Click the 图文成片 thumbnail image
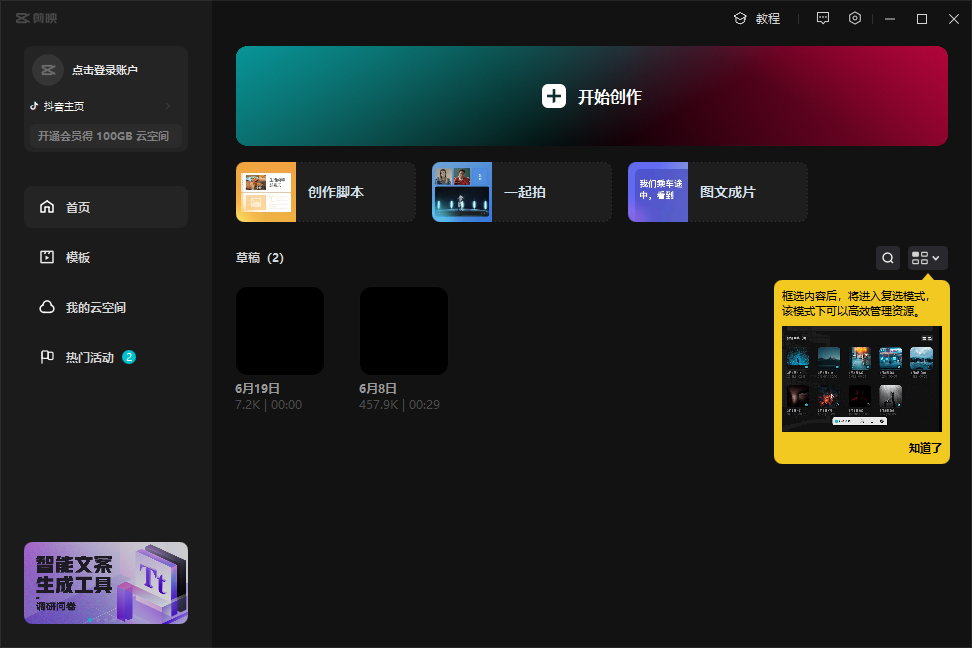 (658, 192)
